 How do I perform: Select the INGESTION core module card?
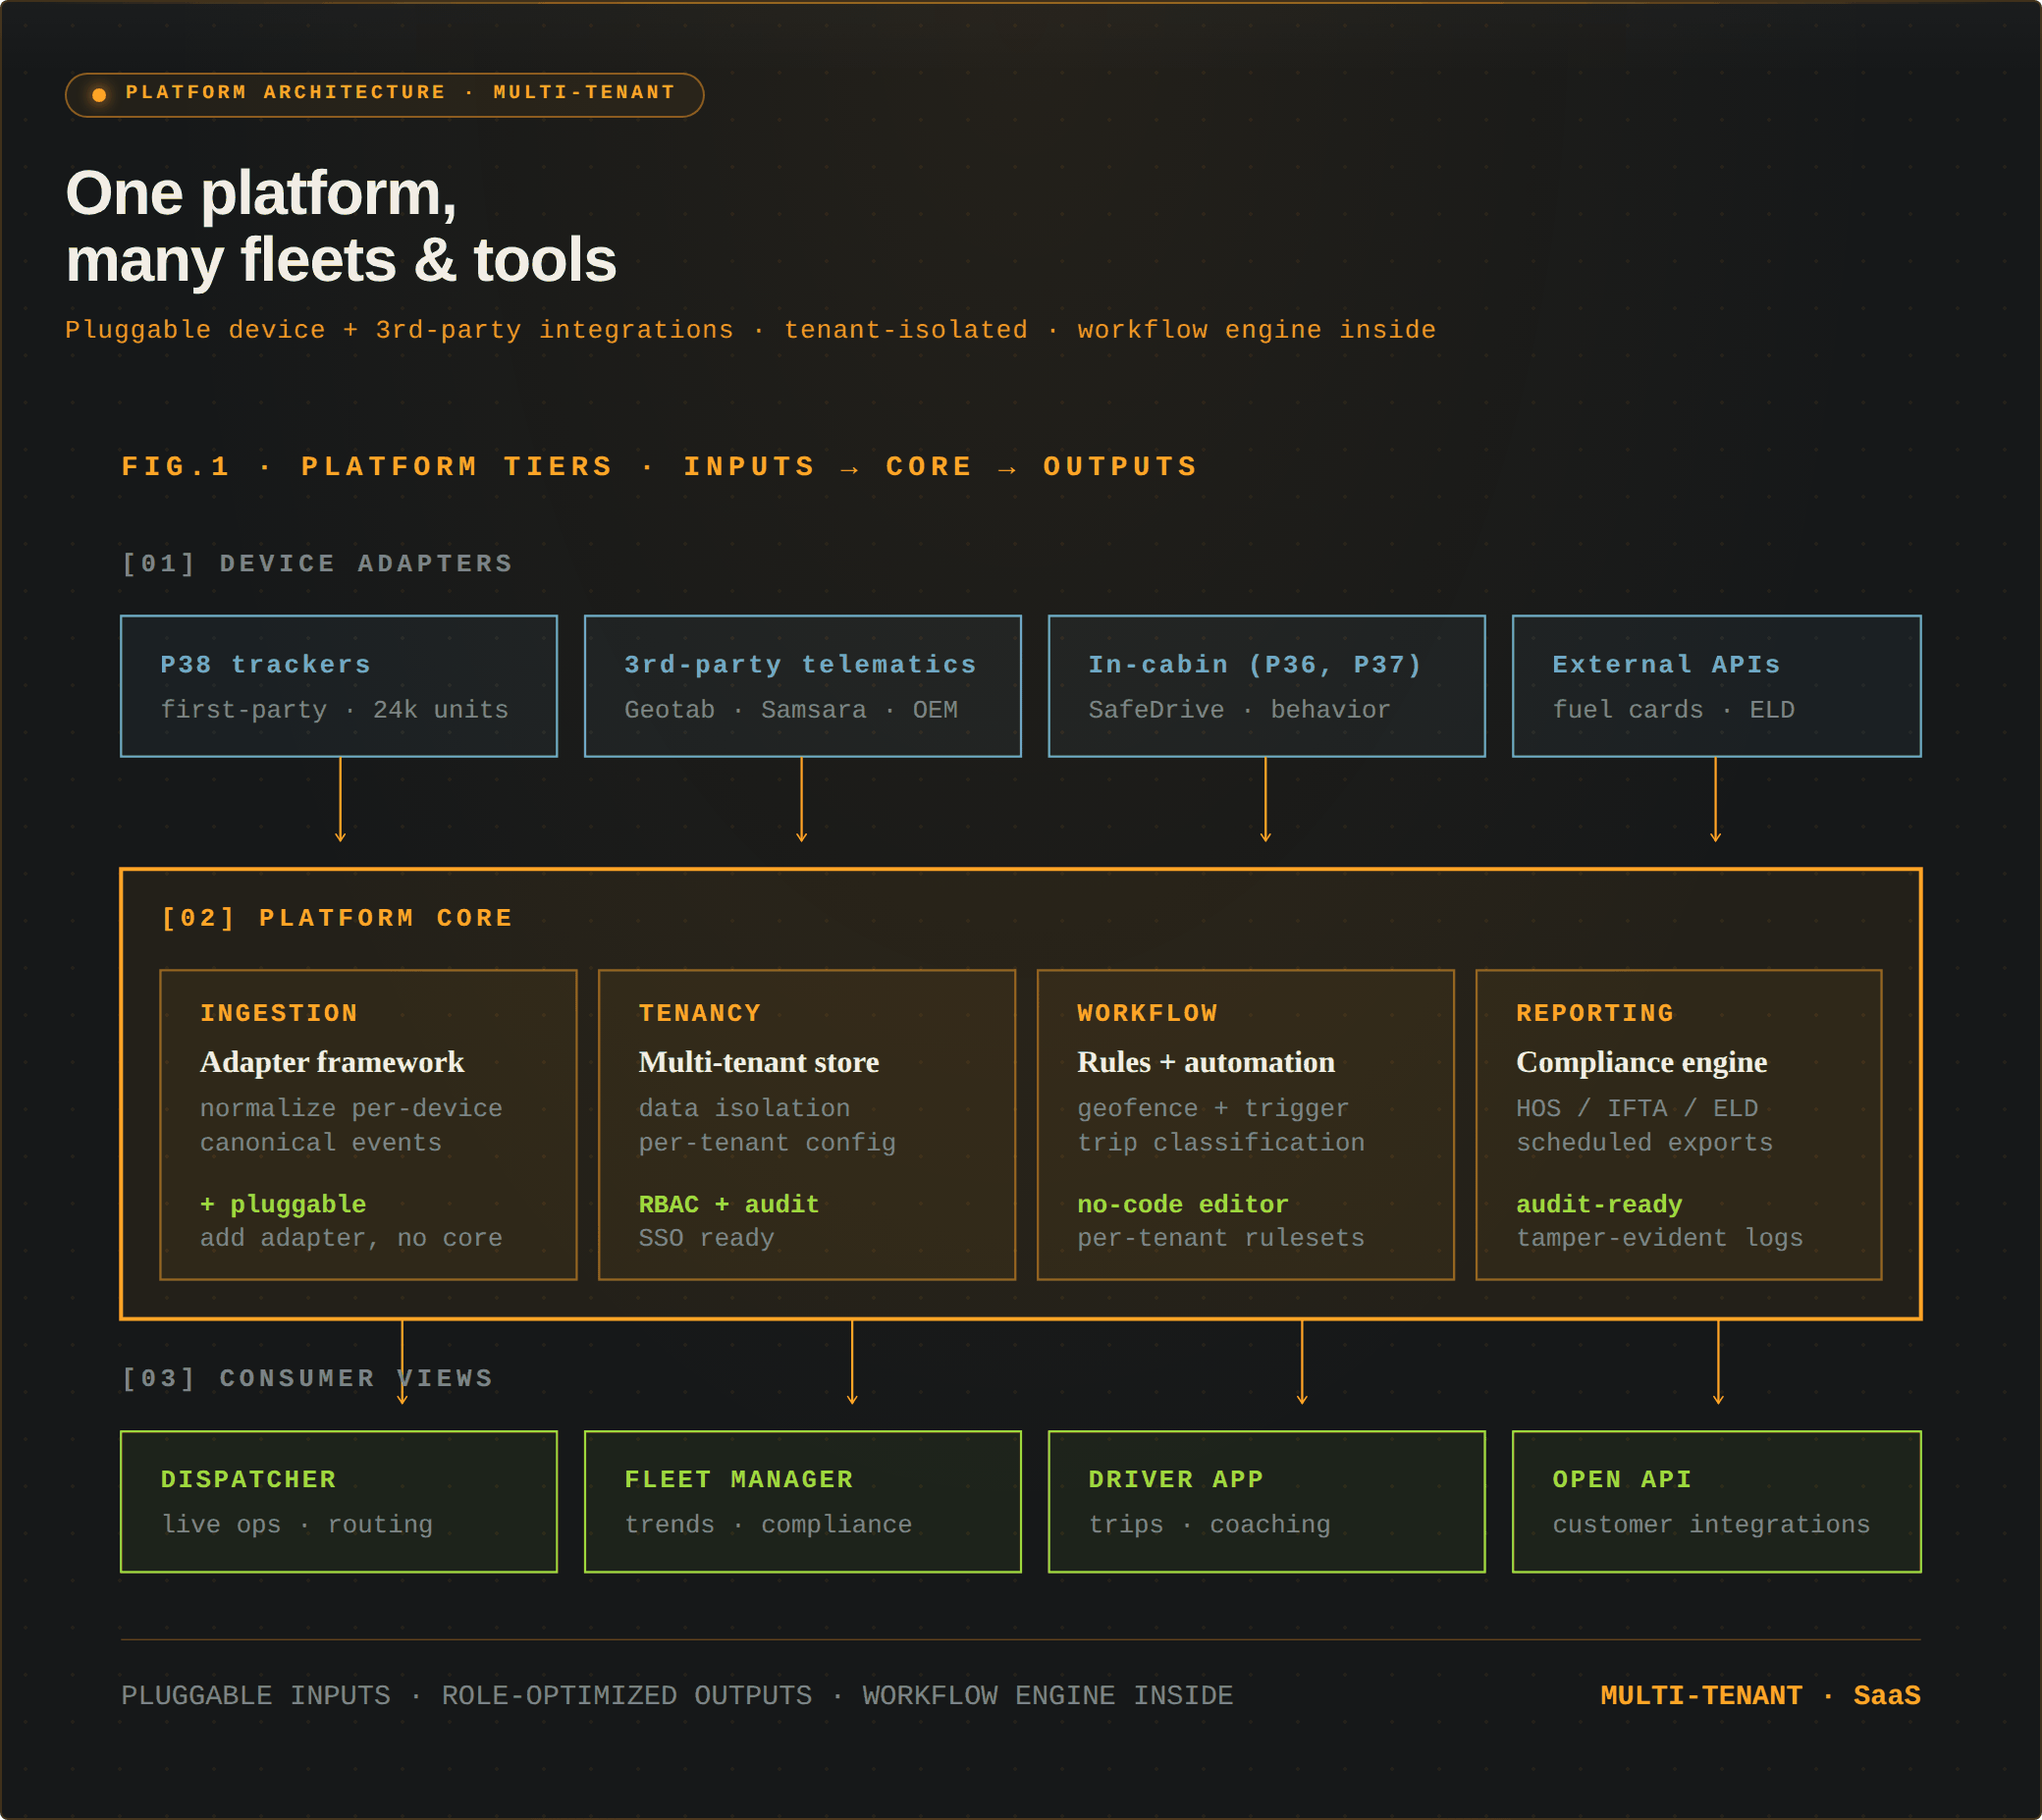click(x=369, y=1125)
